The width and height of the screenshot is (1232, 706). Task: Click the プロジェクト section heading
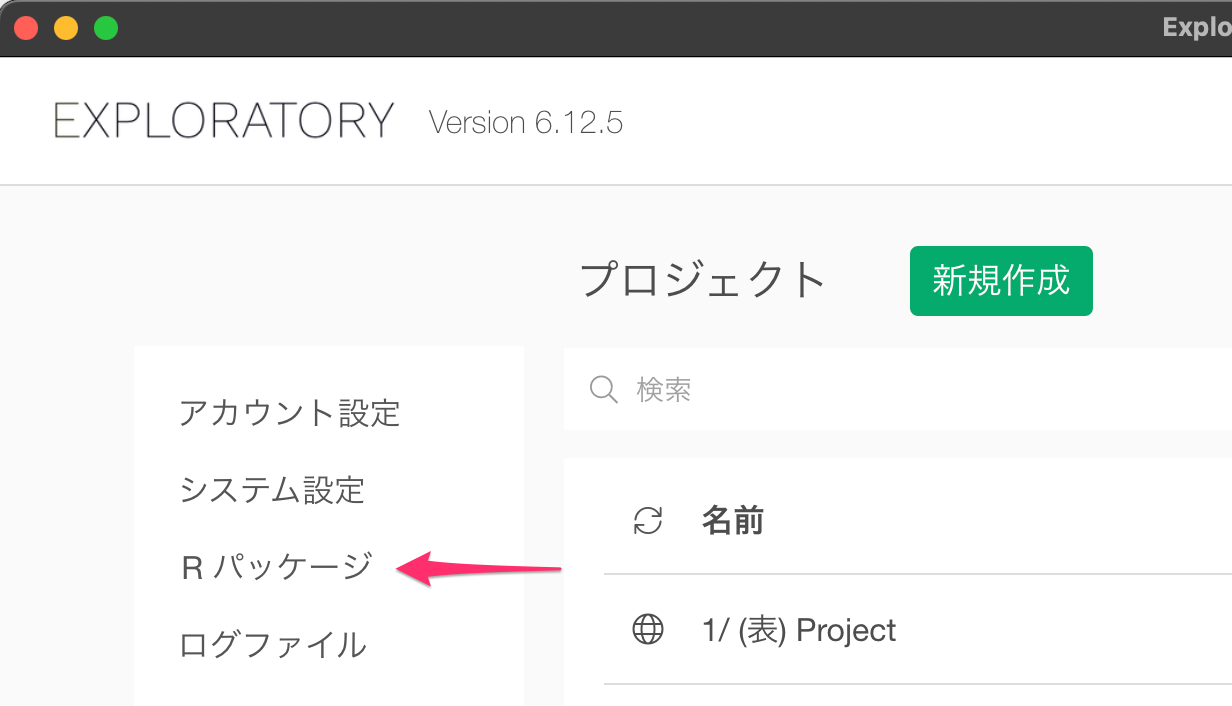pyautogui.click(x=703, y=281)
